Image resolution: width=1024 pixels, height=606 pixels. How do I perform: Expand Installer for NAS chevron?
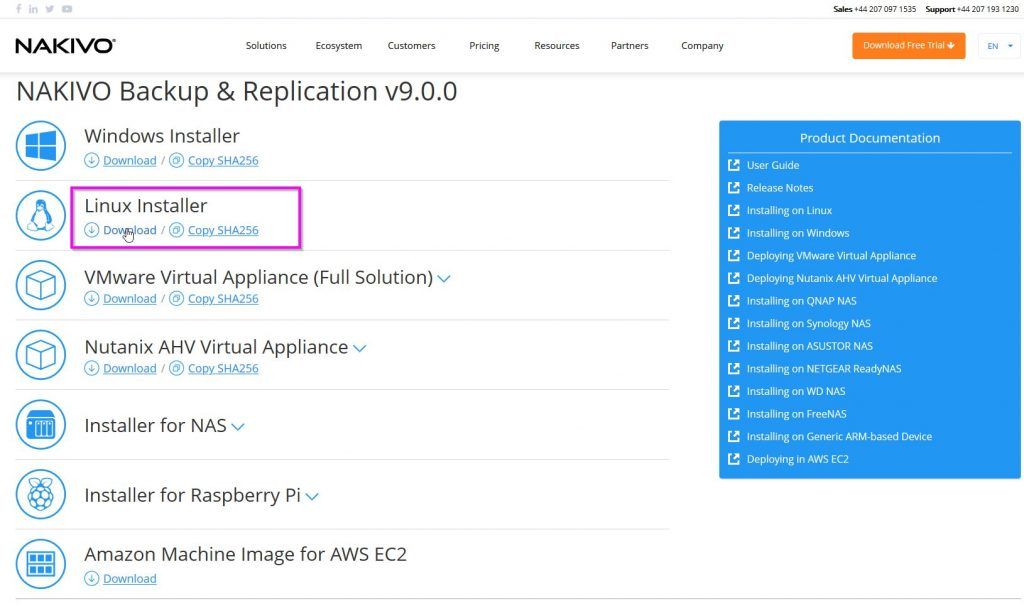(x=238, y=427)
